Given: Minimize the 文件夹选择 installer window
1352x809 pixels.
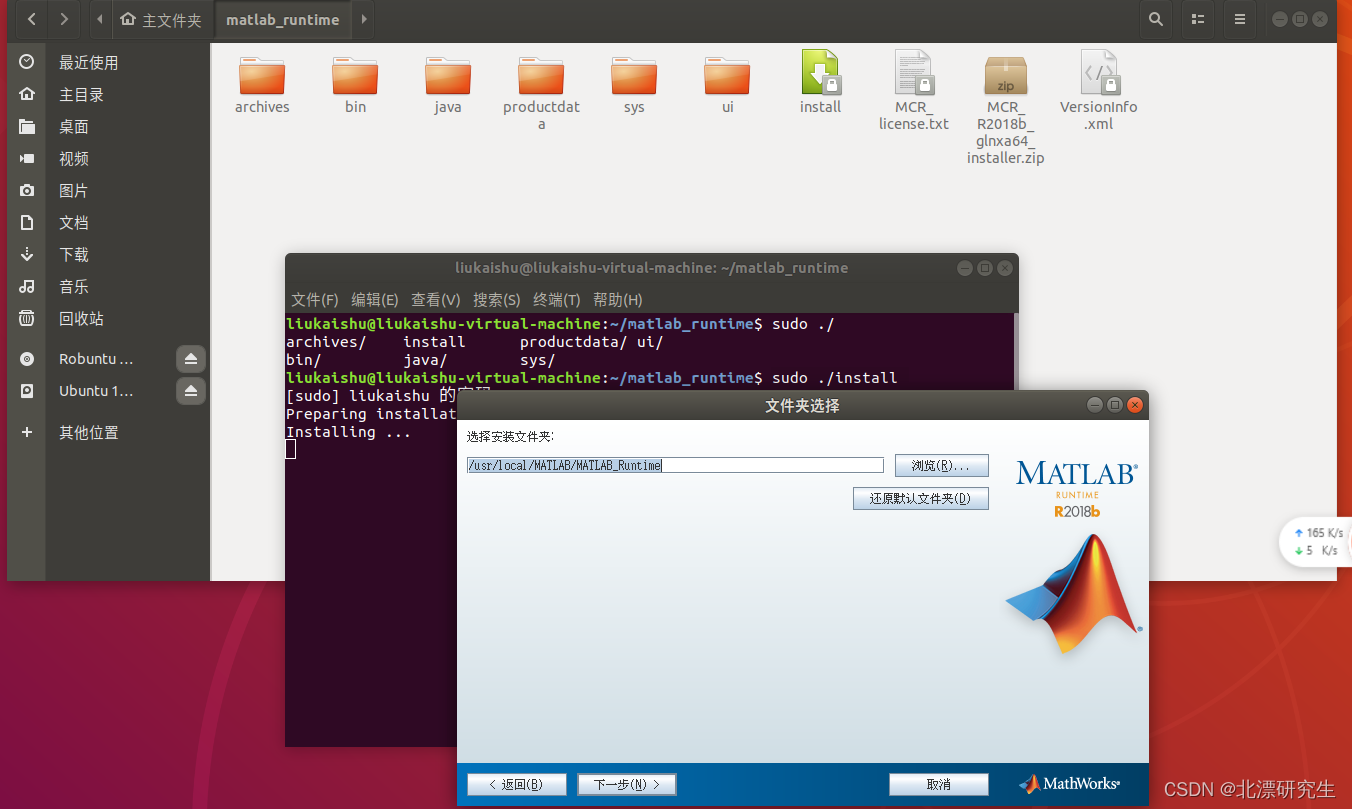Looking at the screenshot, I should click(x=1095, y=405).
